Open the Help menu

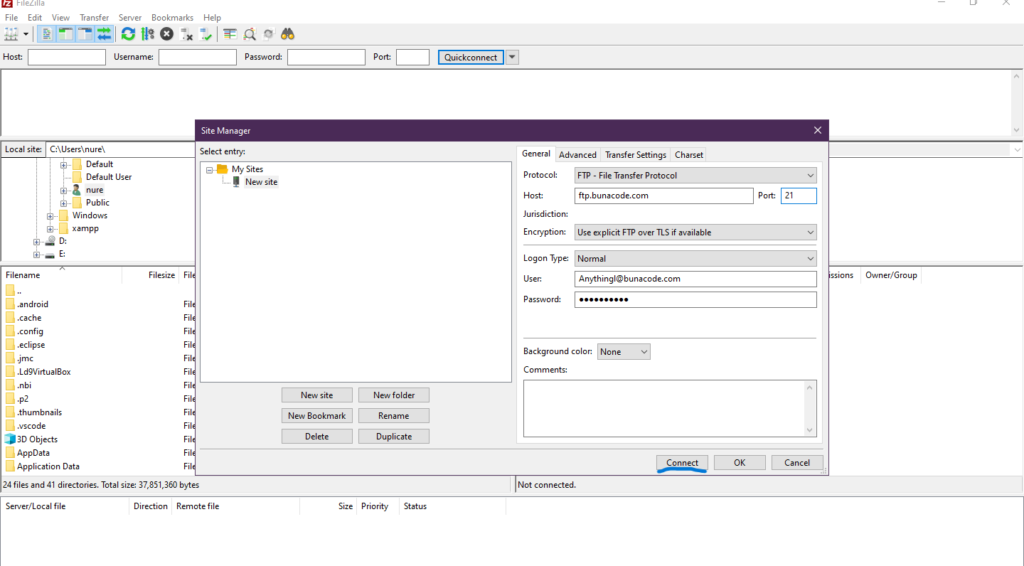212,18
